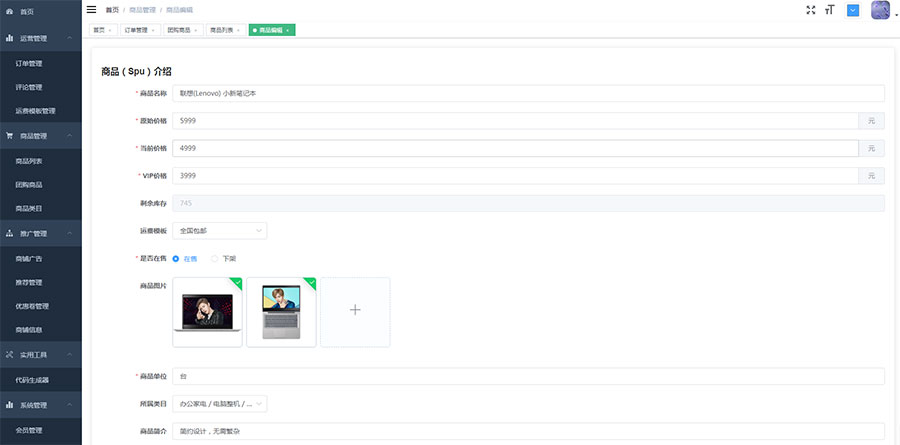Open 评论管理 in the sidebar menu
The width and height of the screenshot is (900, 445).
point(41,87)
